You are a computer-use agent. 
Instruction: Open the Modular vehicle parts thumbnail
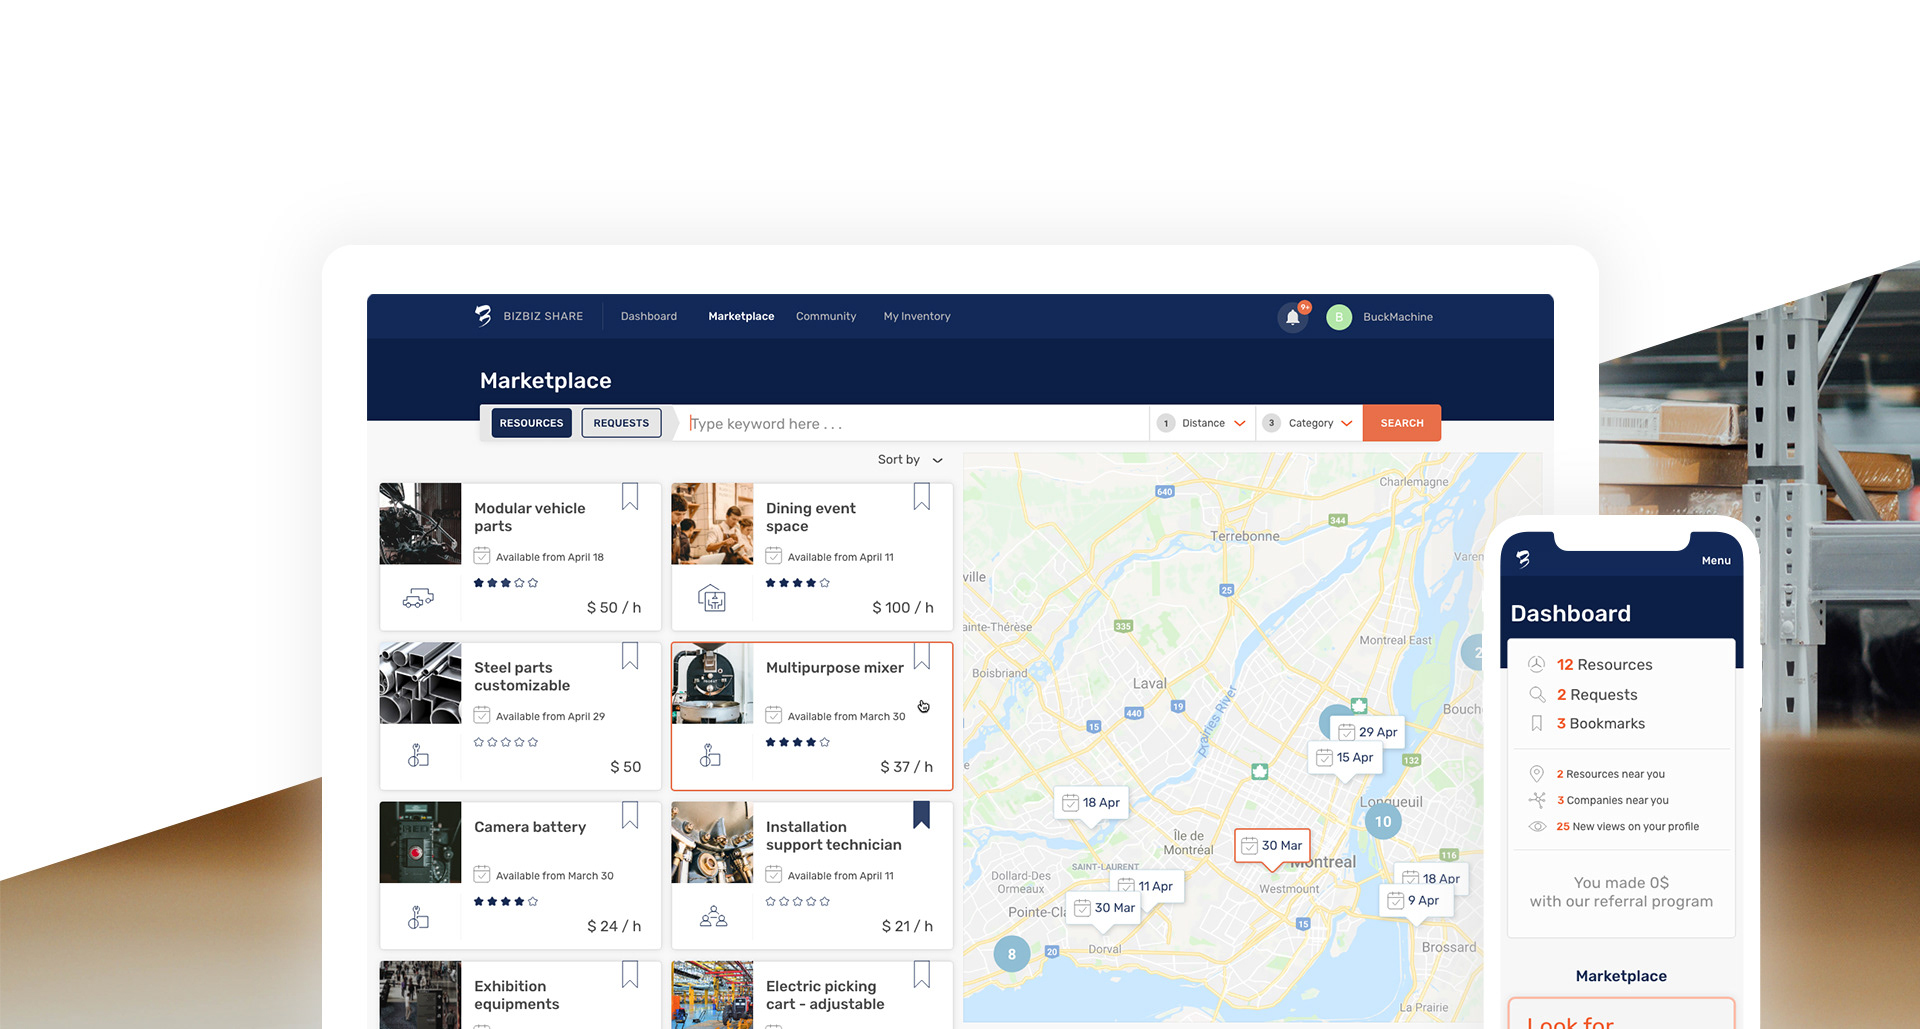click(420, 524)
